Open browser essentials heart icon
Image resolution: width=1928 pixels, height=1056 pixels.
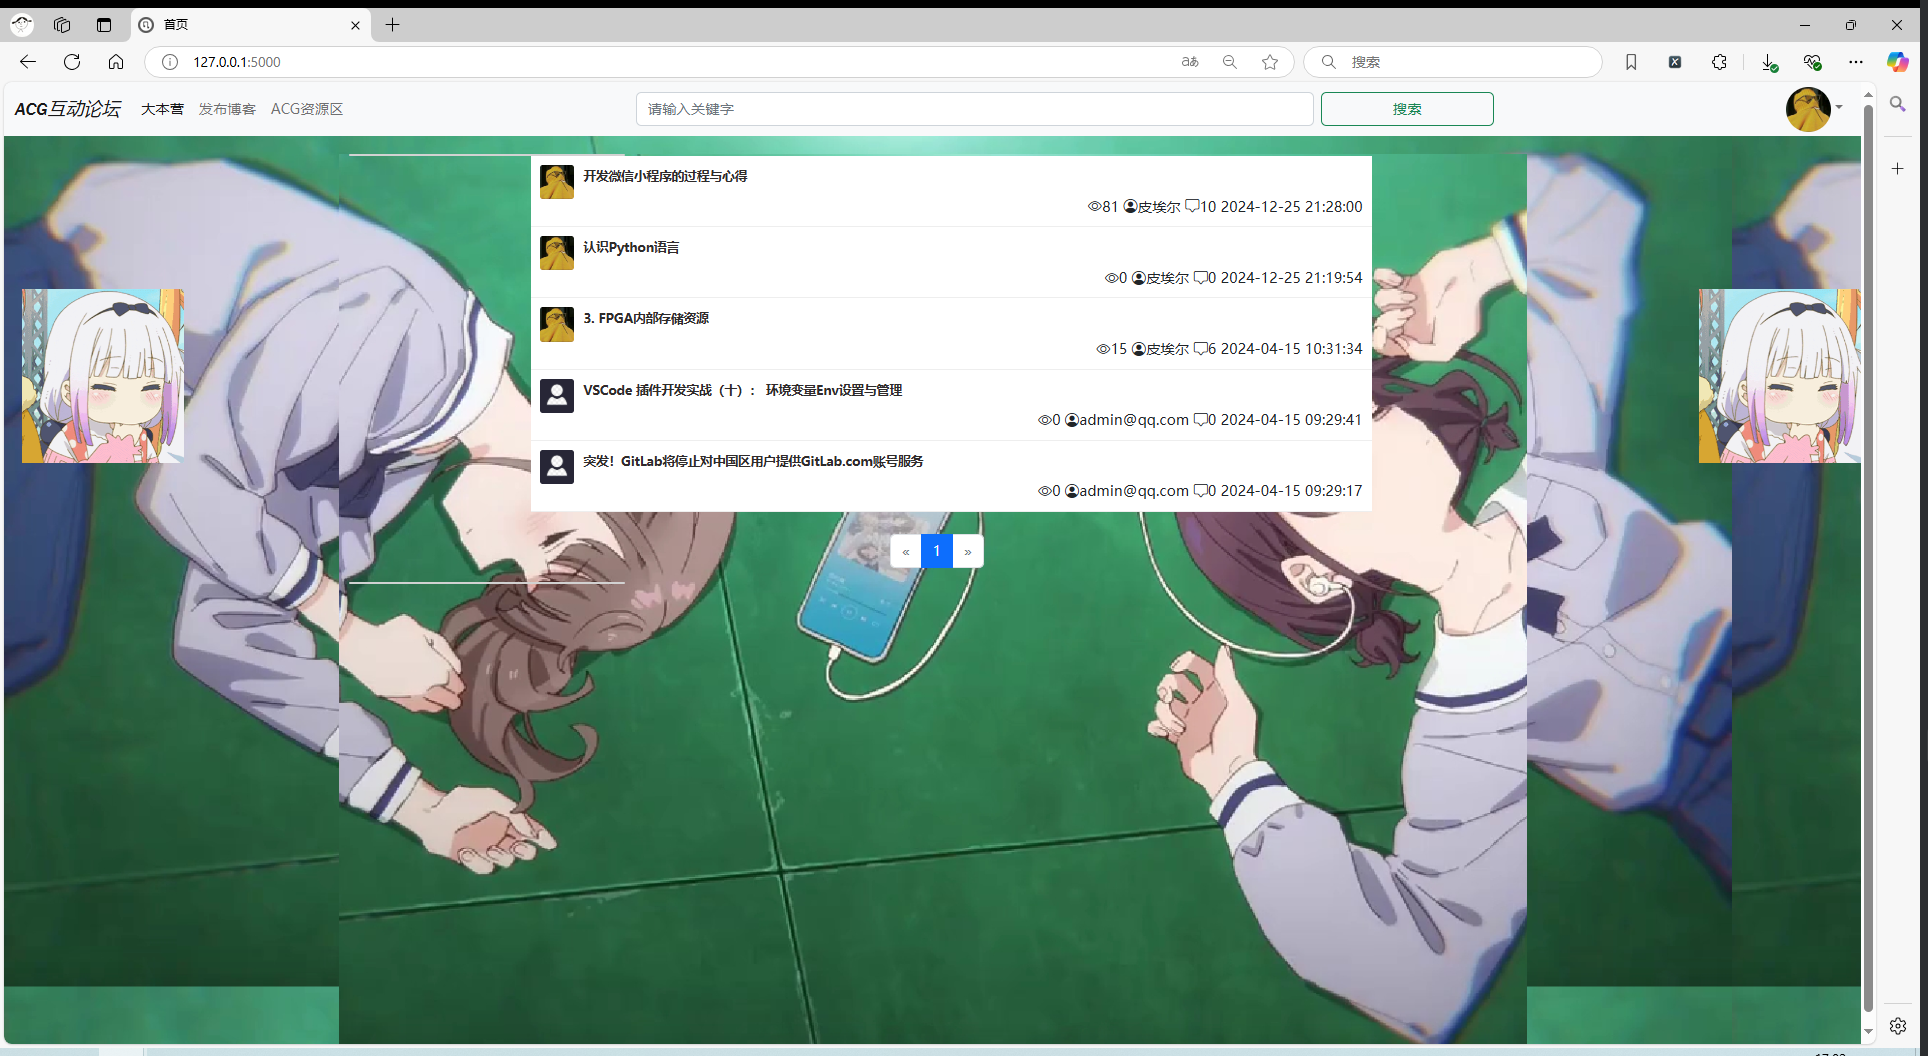tap(1812, 62)
